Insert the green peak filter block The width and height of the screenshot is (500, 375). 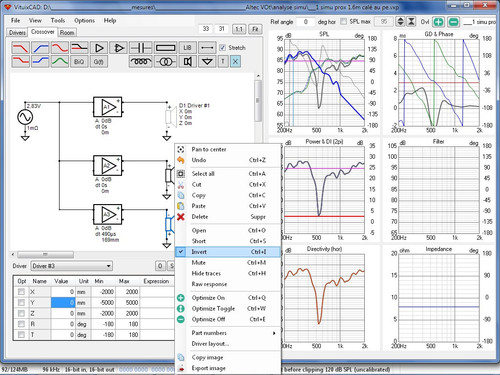point(60,61)
